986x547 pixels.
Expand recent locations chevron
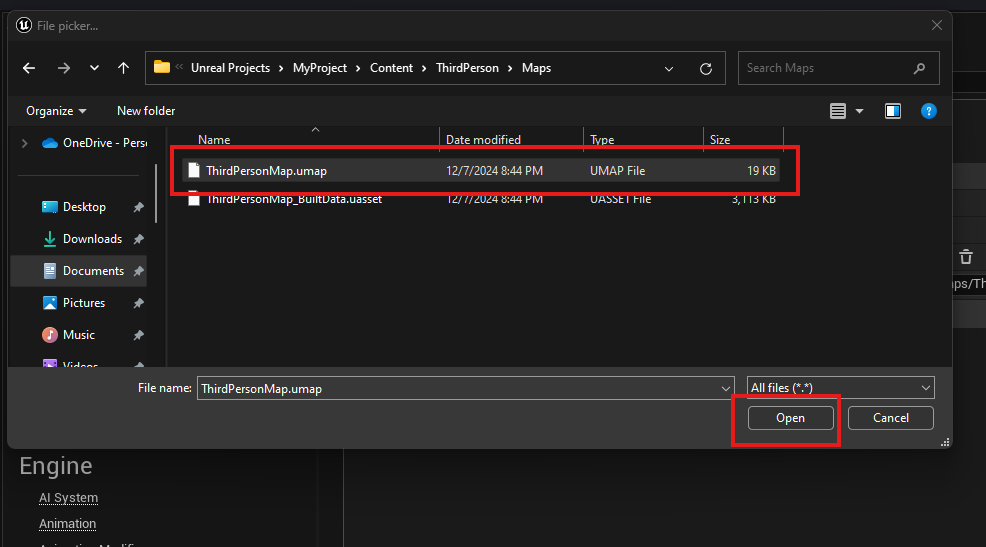point(94,68)
